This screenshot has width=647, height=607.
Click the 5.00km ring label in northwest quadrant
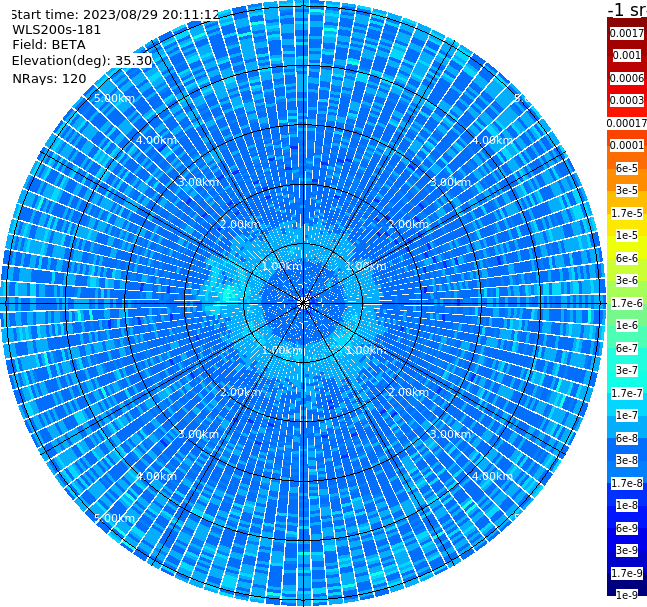(x=114, y=98)
